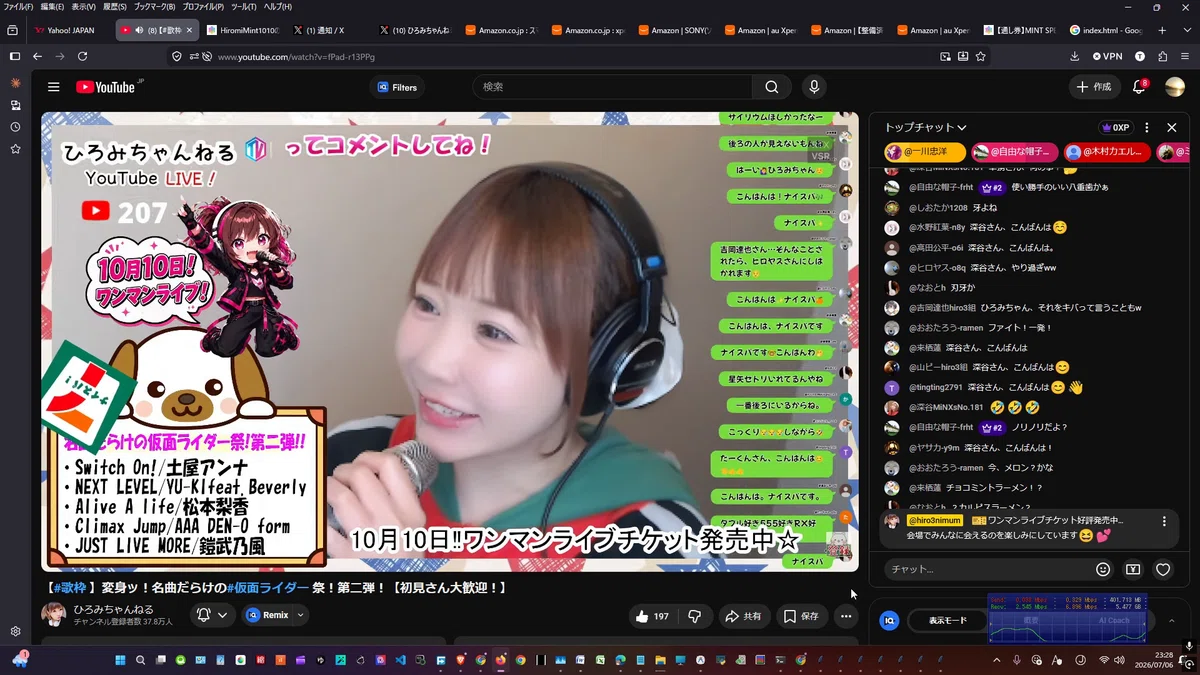Viewport: 1200px width, 675px height.
Task: Open the 編集(E) menu
Action: (52, 7)
